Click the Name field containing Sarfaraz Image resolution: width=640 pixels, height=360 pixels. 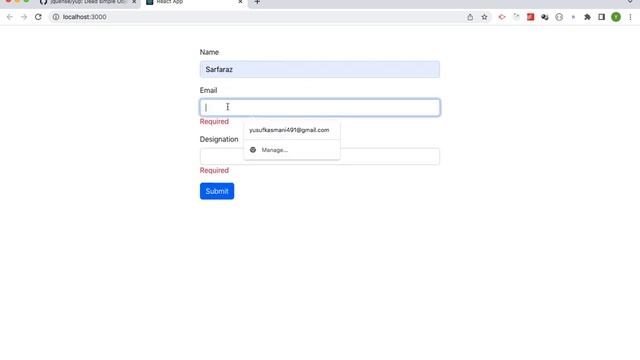click(x=320, y=69)
